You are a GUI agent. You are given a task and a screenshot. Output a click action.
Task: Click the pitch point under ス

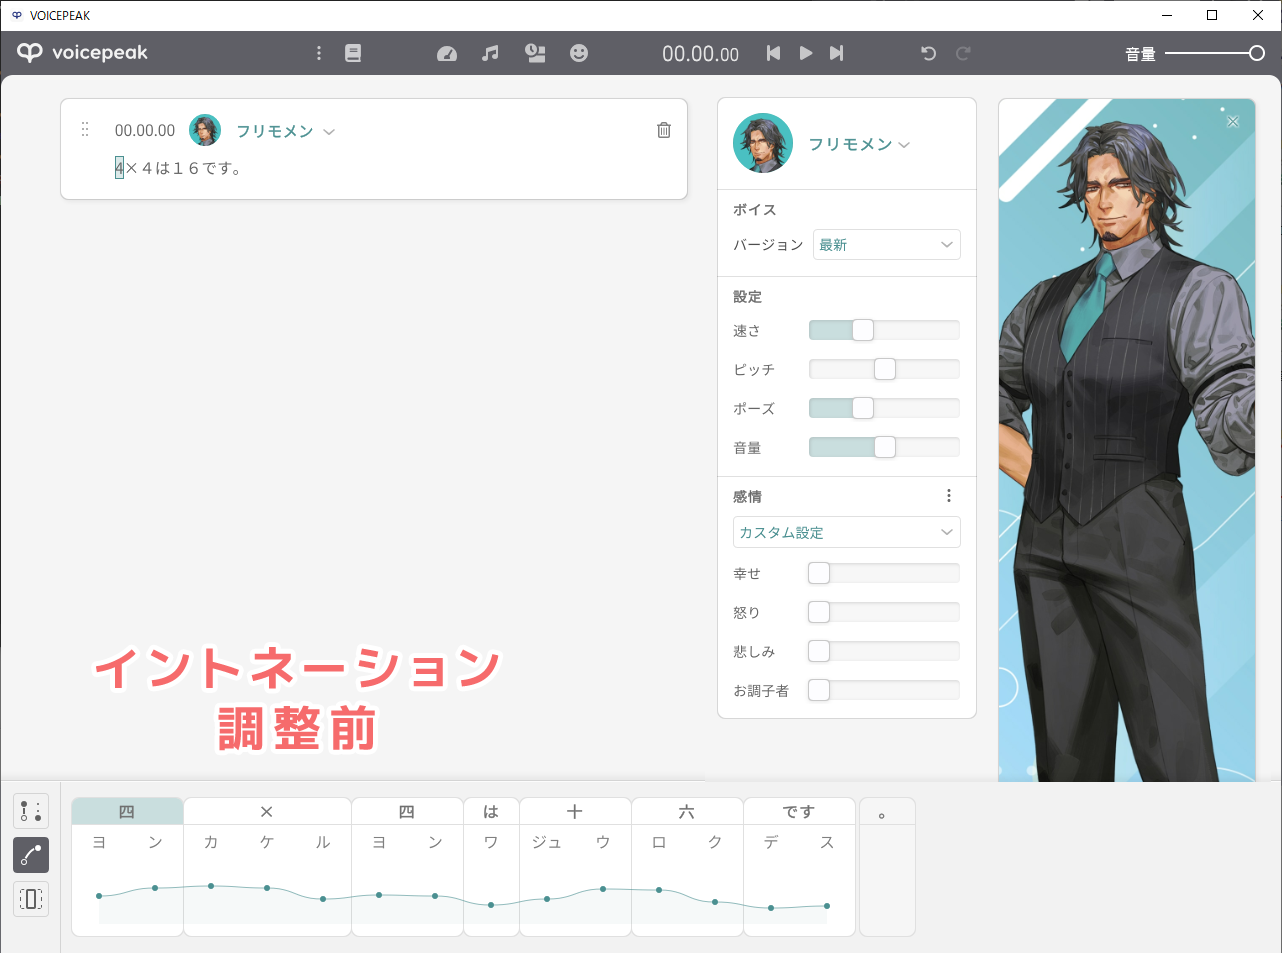827,906
